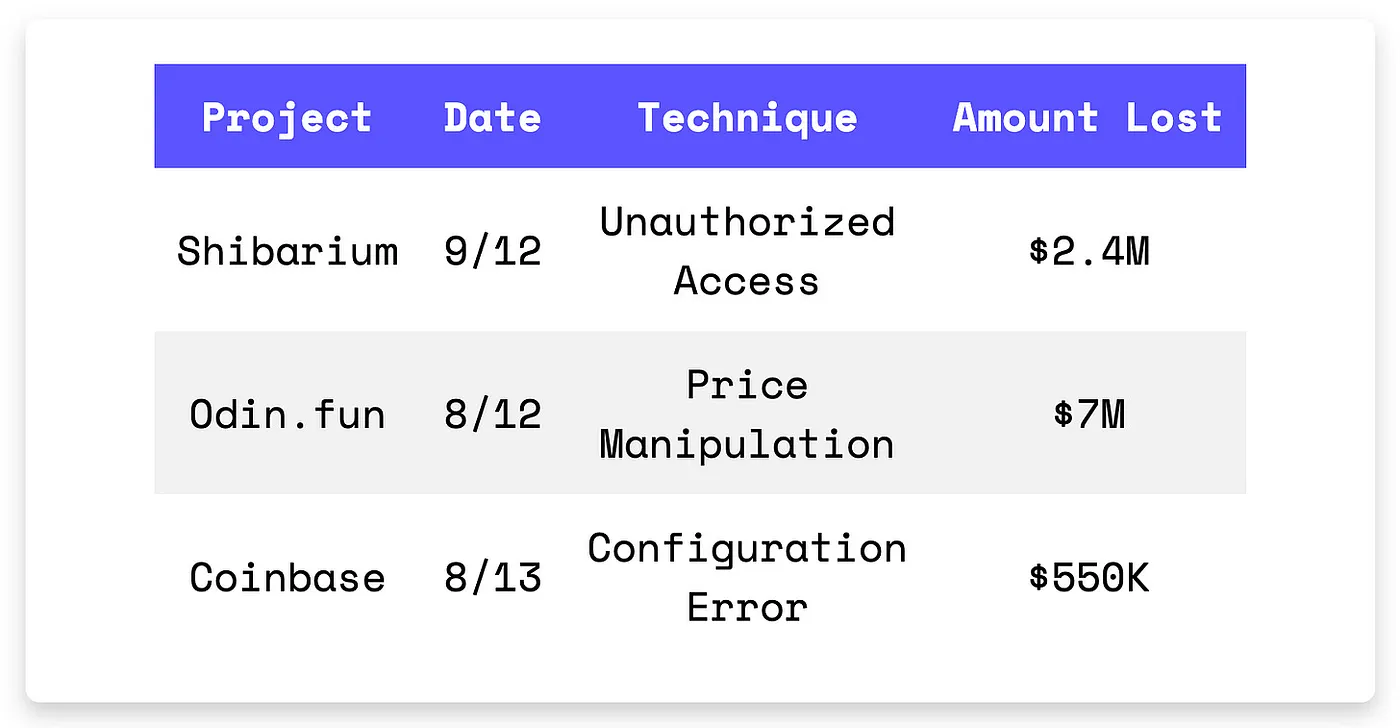Click the 8/13 date cell
Screen dimensions: 1400x728
pyautogui.click(x=492, y=577)
